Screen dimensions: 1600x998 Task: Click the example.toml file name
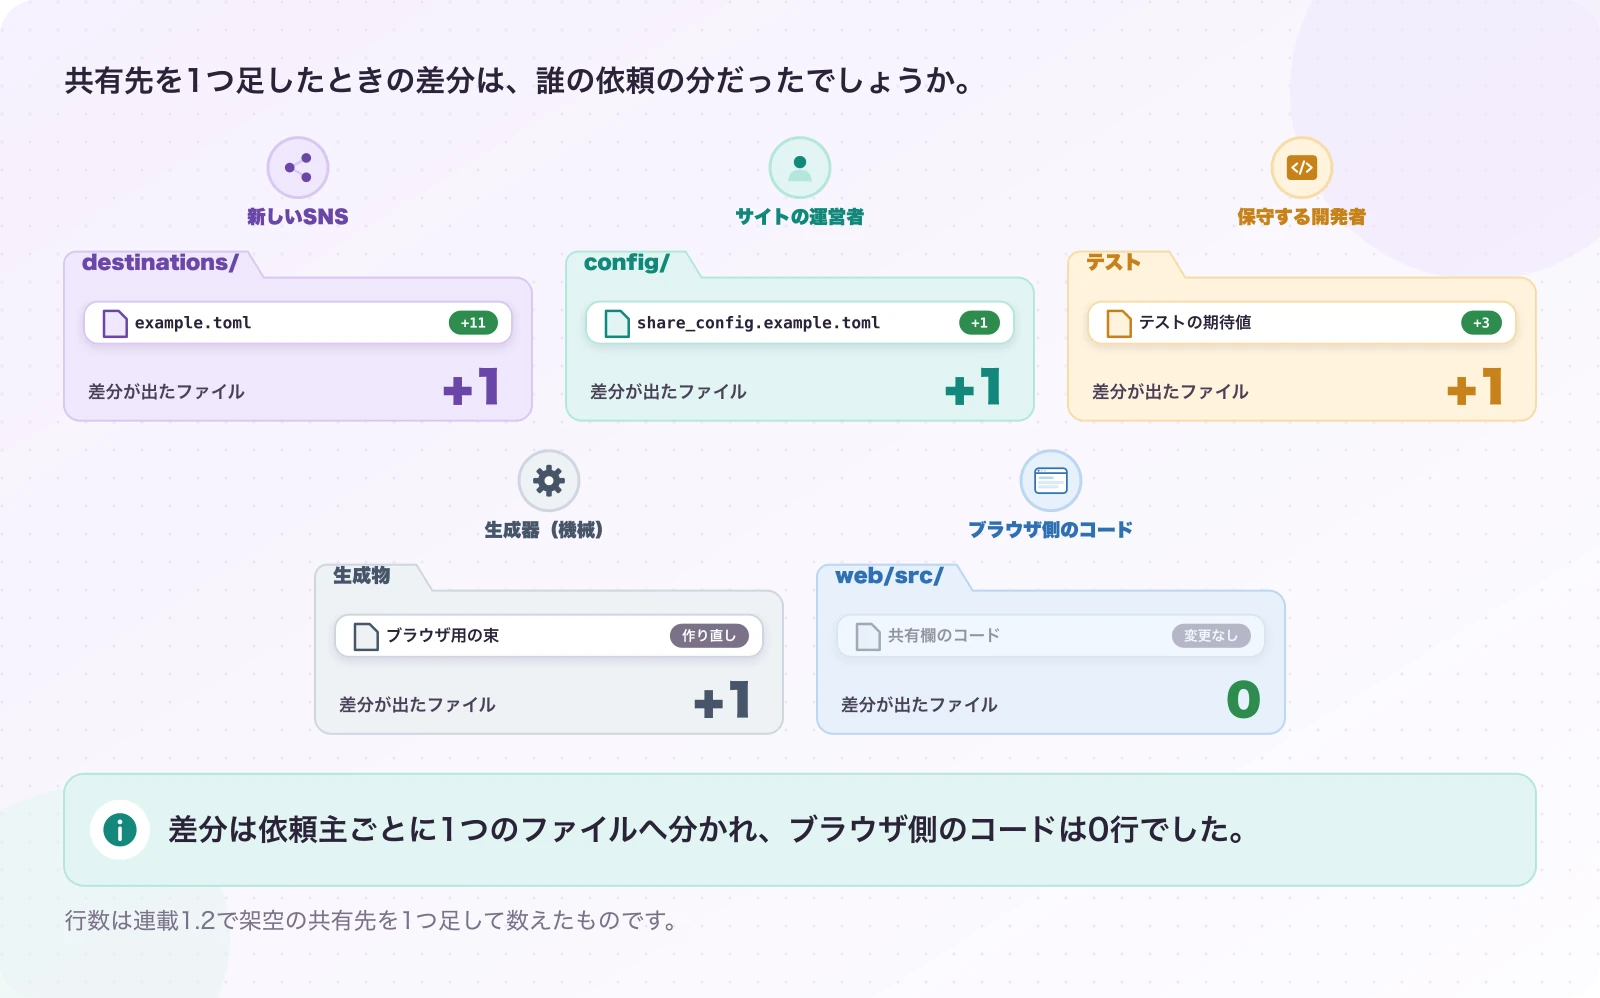point(193,323)
